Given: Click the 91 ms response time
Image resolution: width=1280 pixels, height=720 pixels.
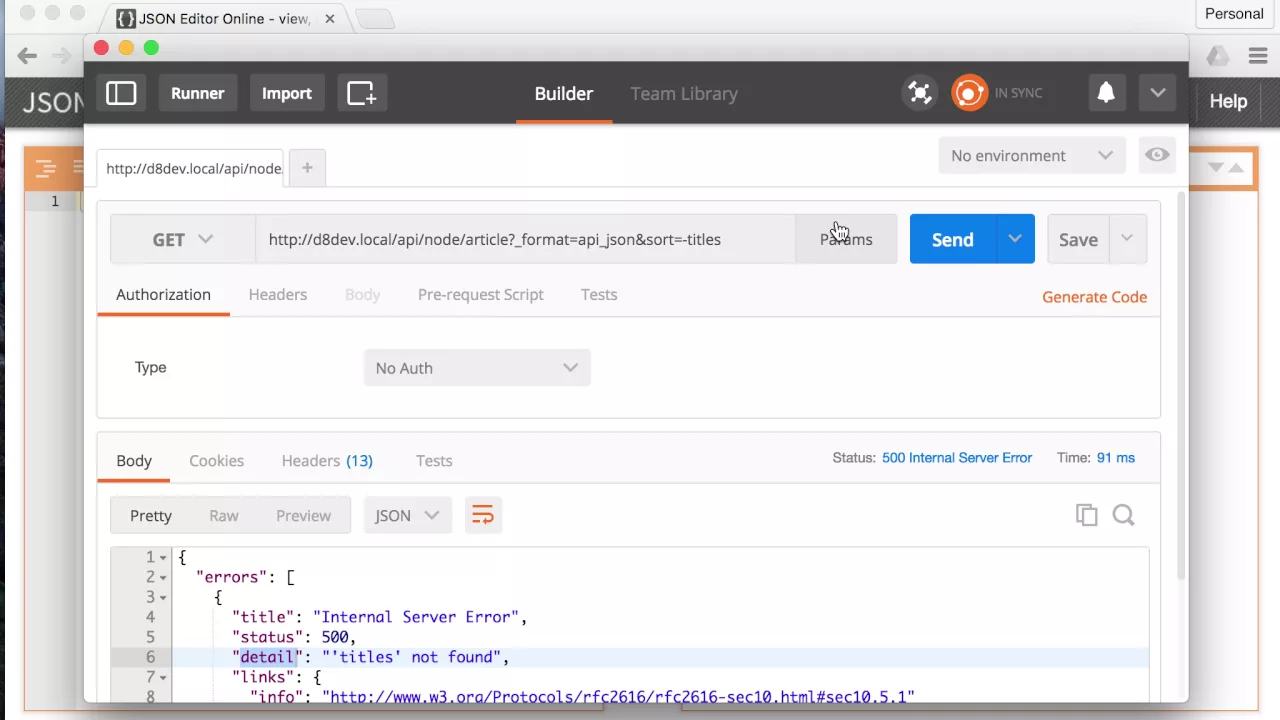Looking at the screenshot, I should pos(1116,457).
